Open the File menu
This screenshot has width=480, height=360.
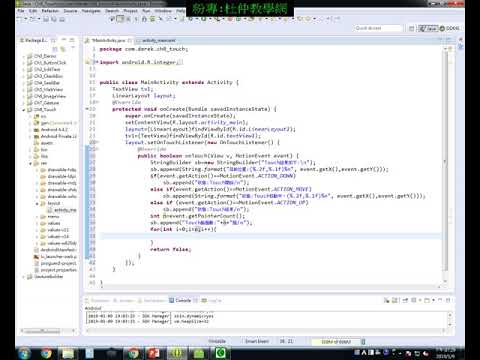[21, 11]
